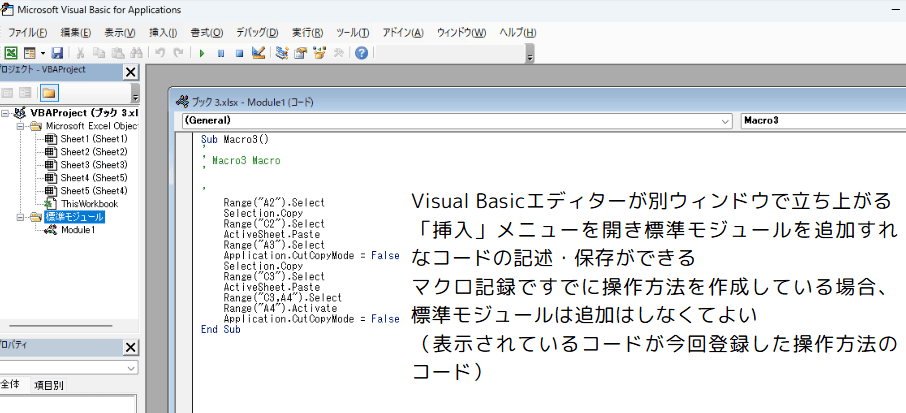Open the 編集 menu

[x=76, y=32]
